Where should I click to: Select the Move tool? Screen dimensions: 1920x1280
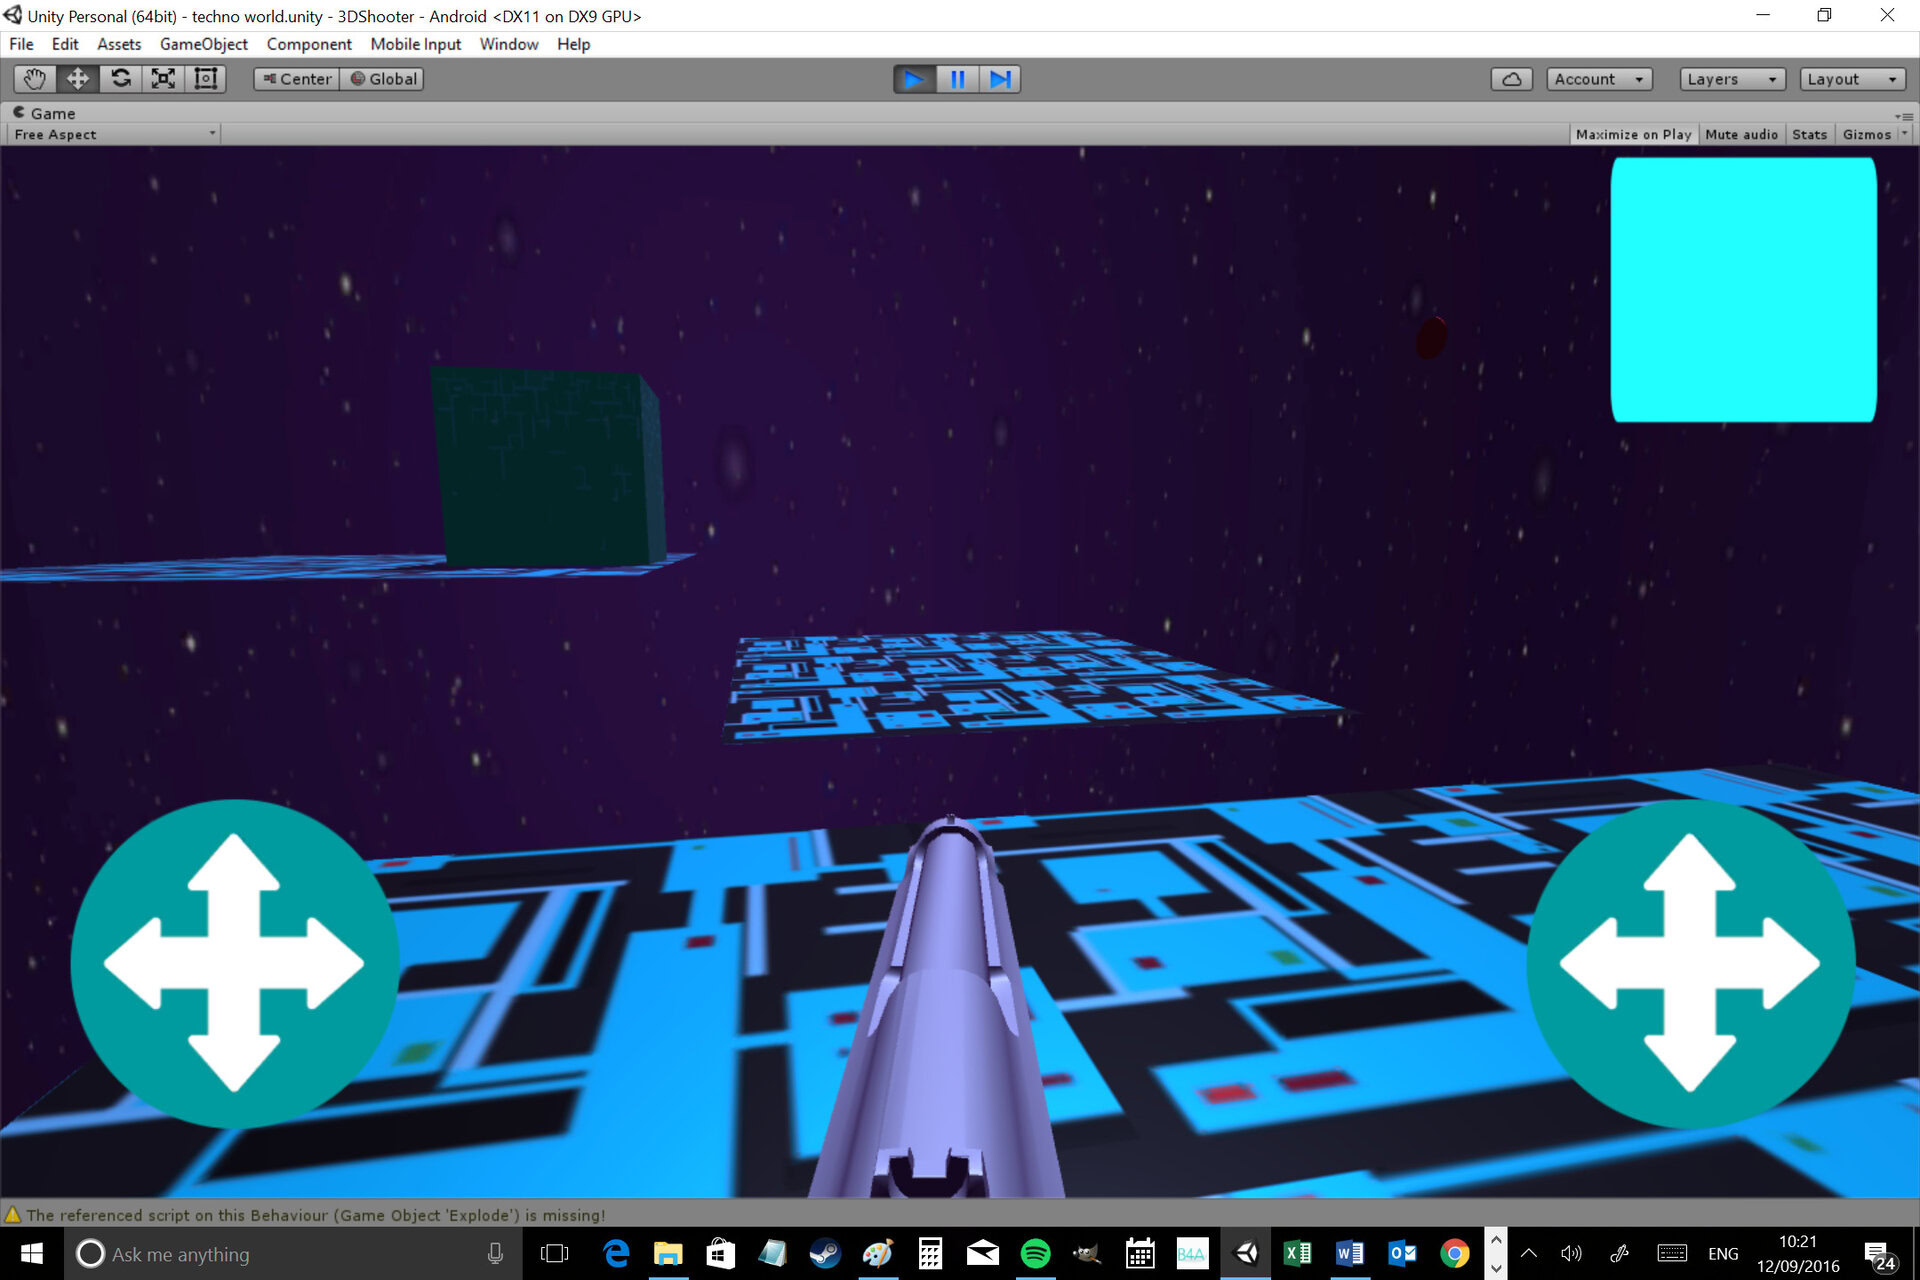tap(77, 79)
